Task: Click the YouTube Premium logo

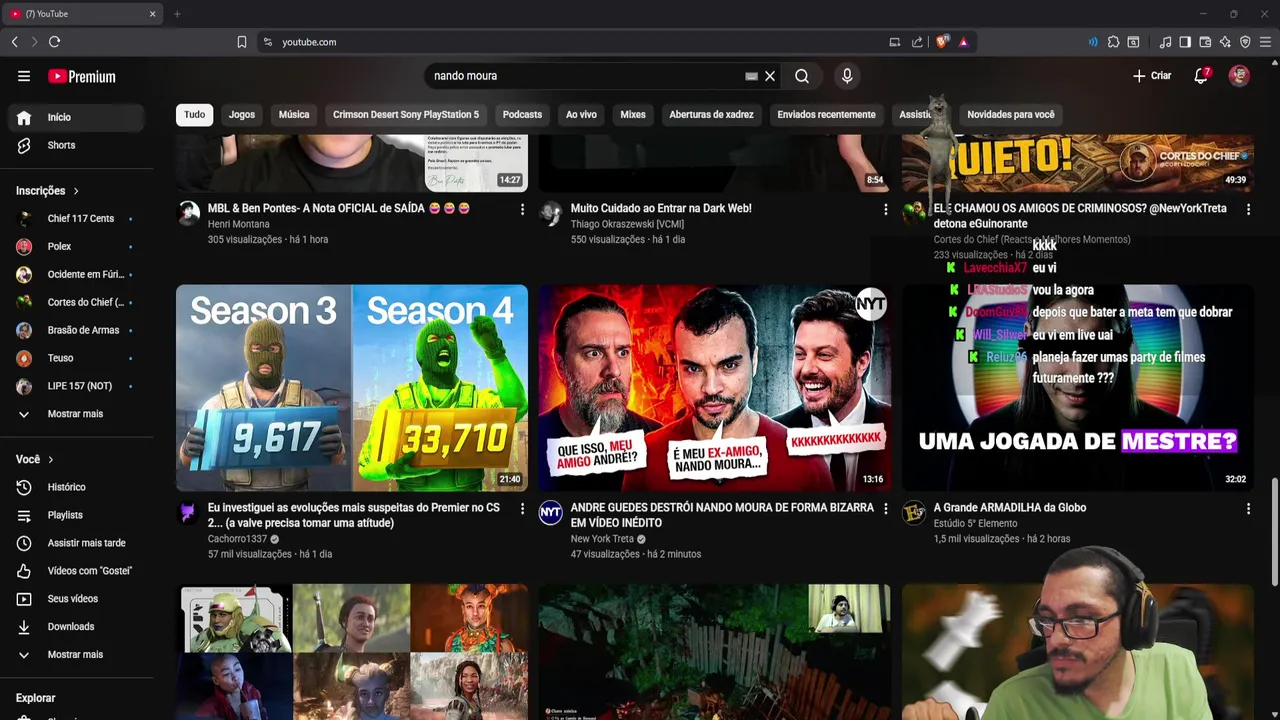Action: click(82, 76)
